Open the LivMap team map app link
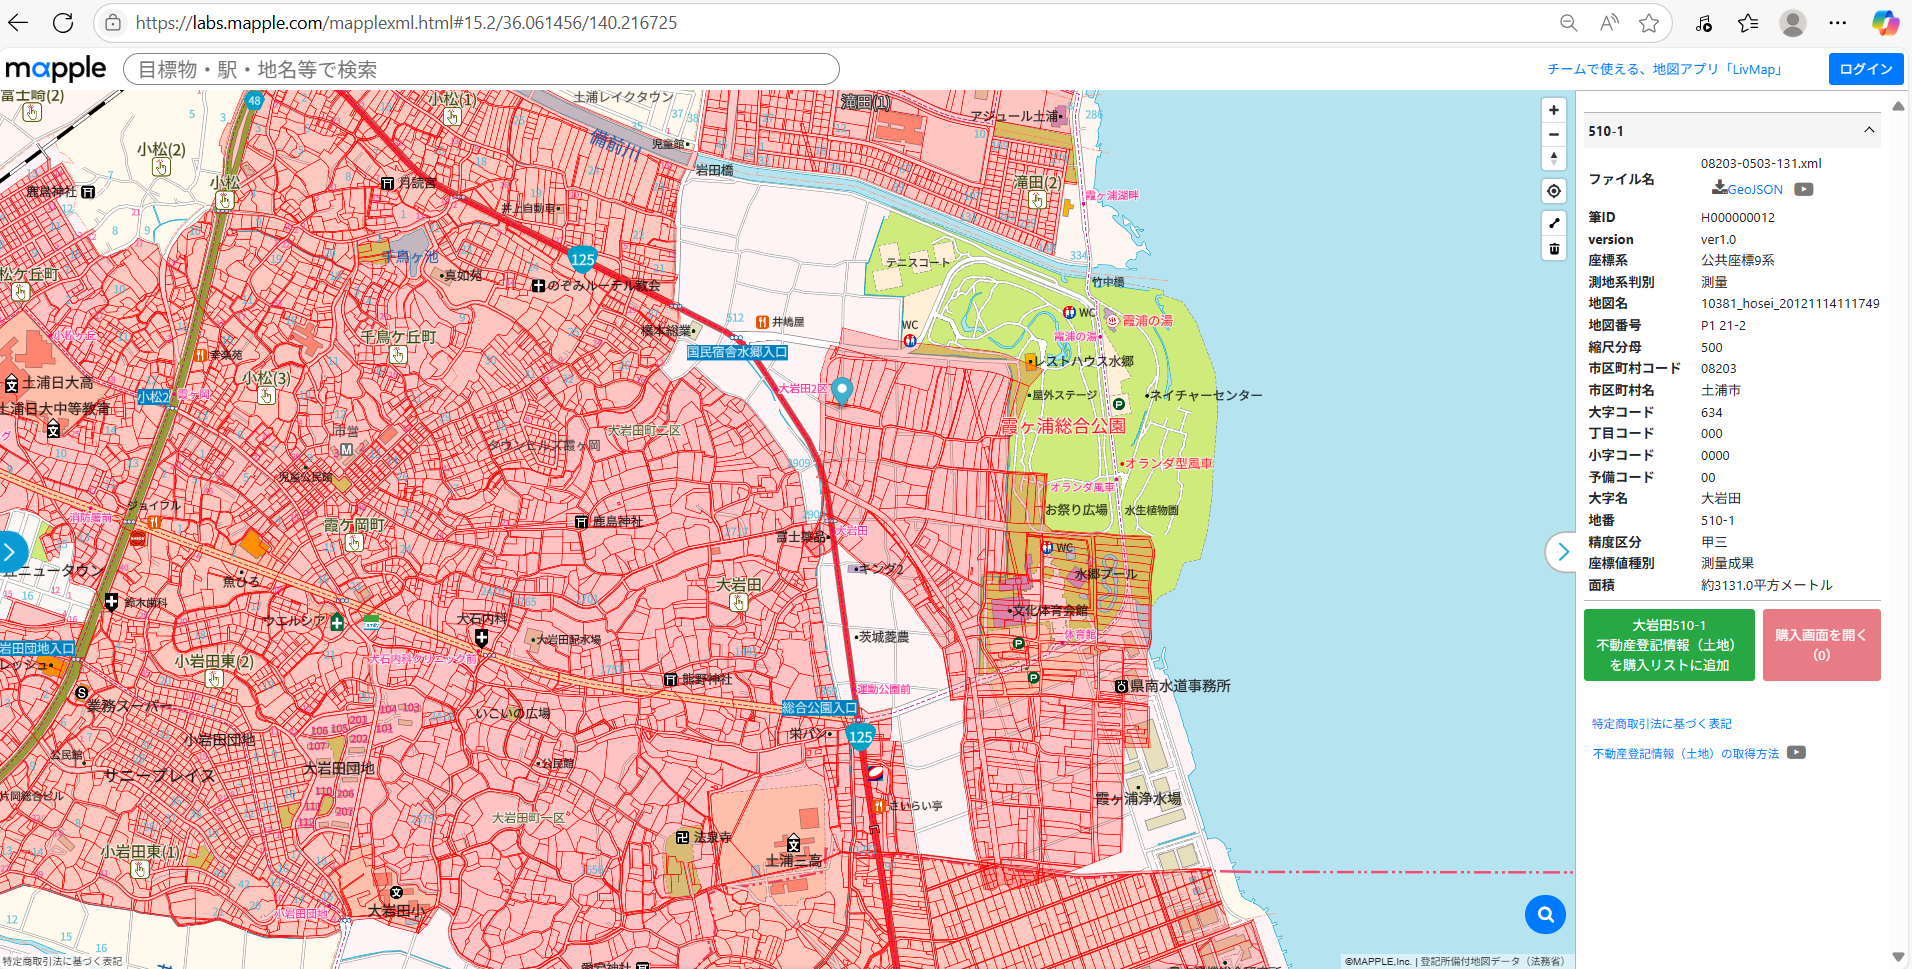The height and width of the screenshot is (969, 1912). pos(1666,69)
